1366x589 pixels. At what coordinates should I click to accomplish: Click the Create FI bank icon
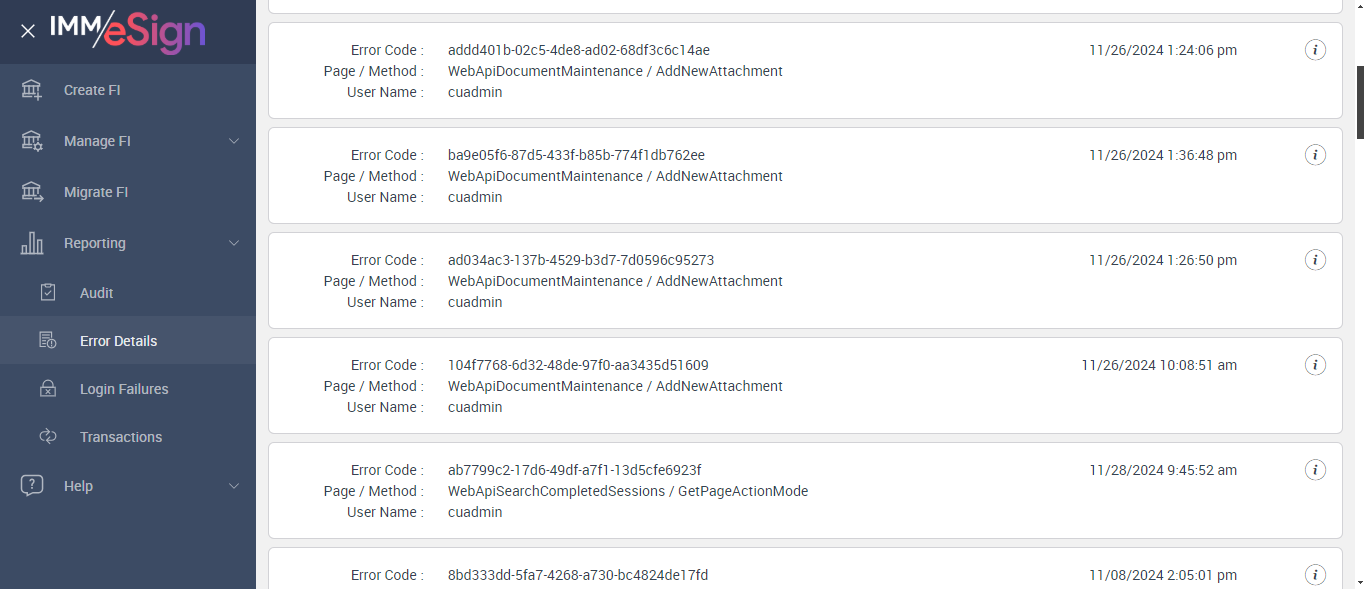coord(32,90)
